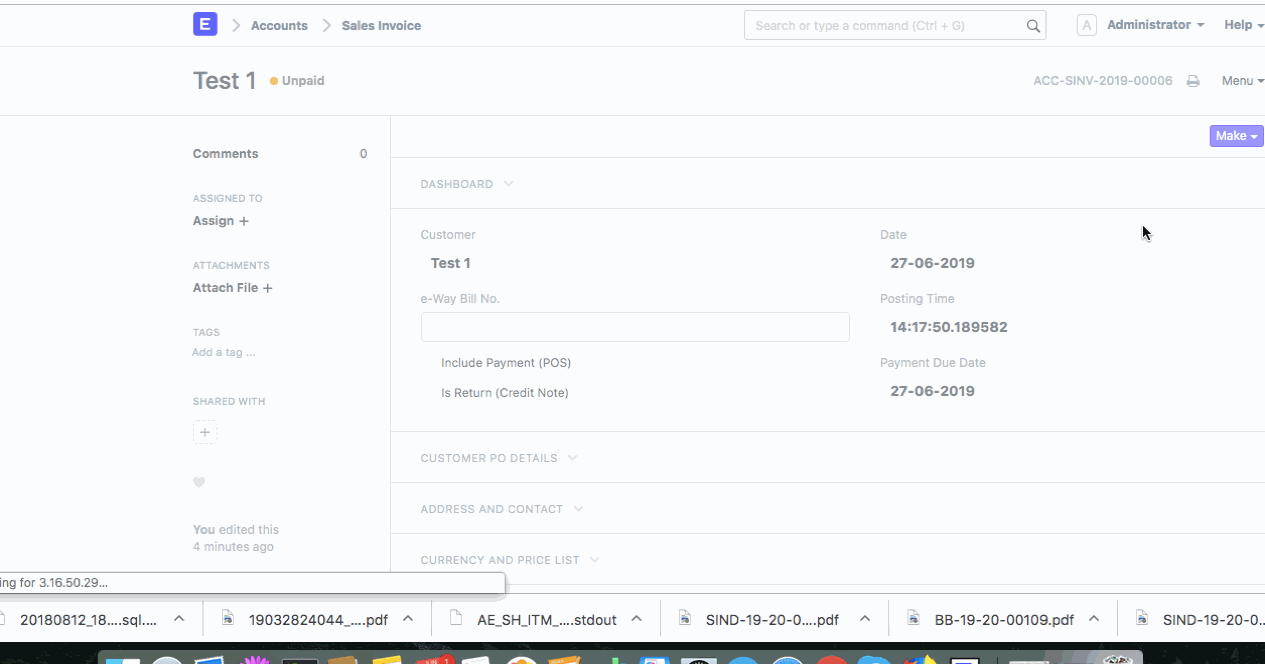1265x664 pixels.
Task: Open the Make dropdown
Action: coord(1236,135)
